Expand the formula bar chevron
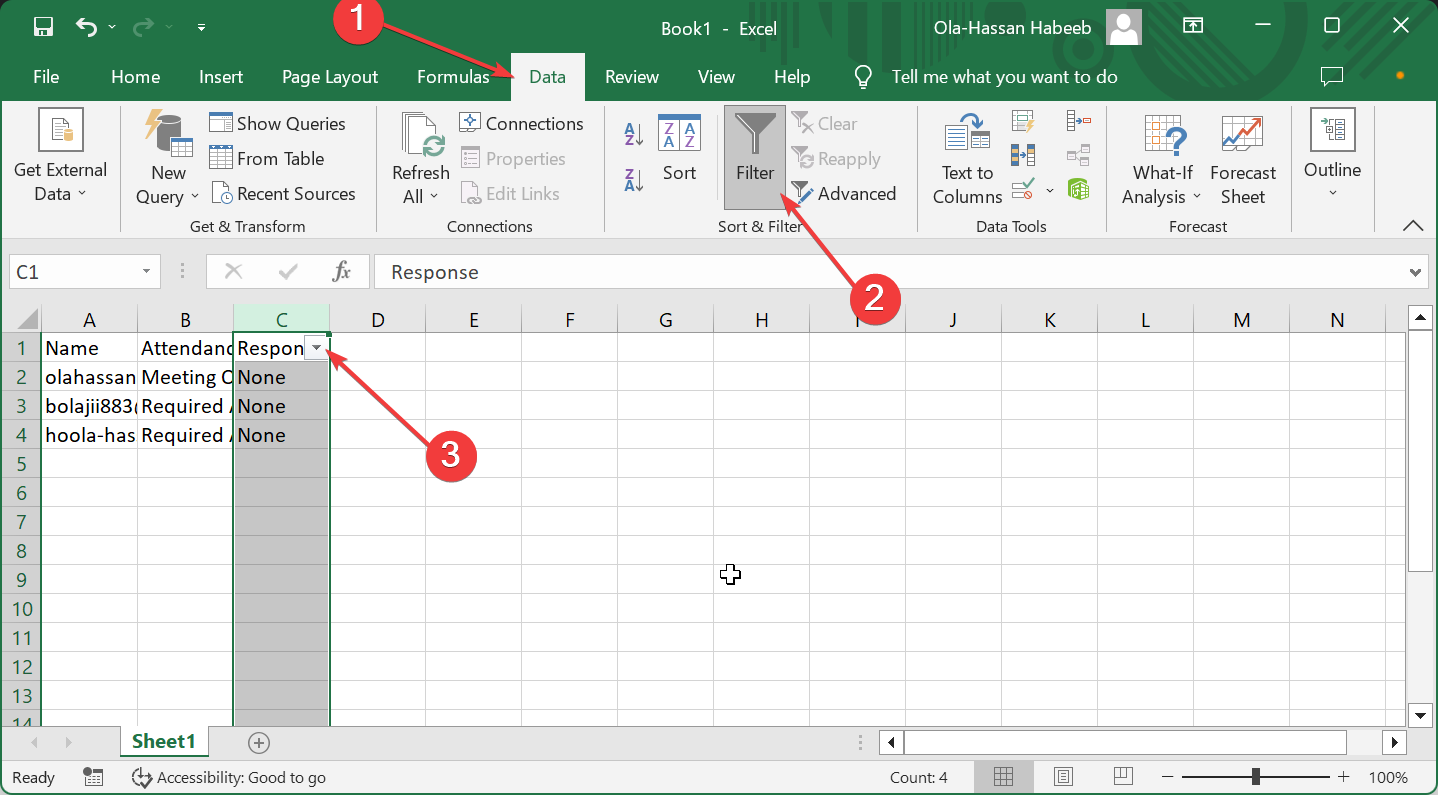The height and width of the screenshot is (795, 1438). pyautogui.click(x=1415, y=272)
